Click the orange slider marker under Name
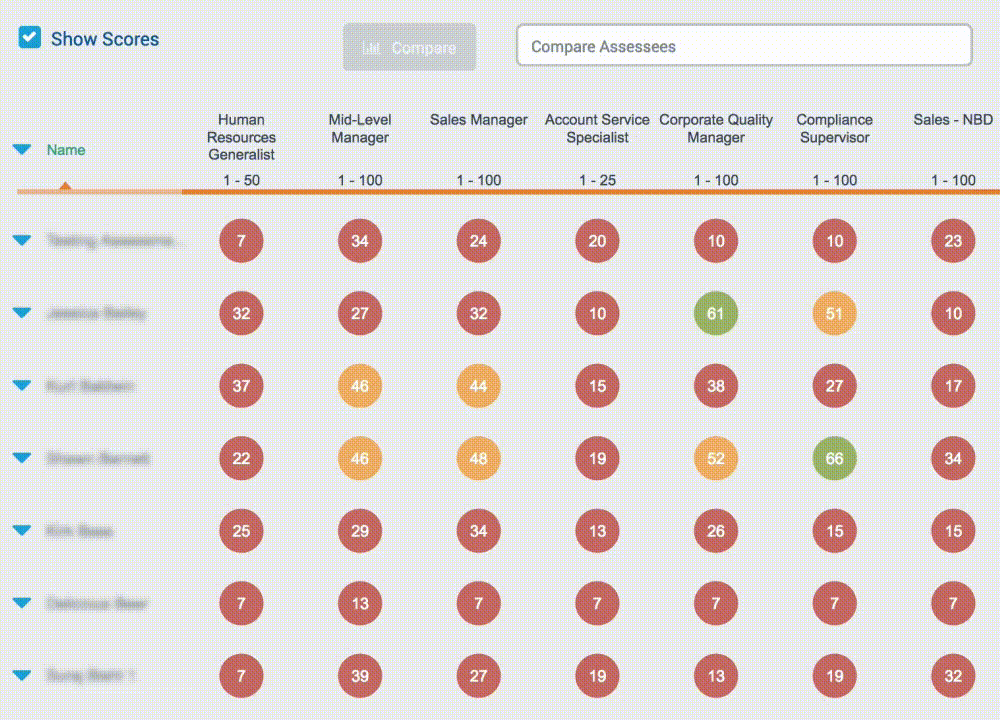The image size is (1000, 720). pos(65,184)
